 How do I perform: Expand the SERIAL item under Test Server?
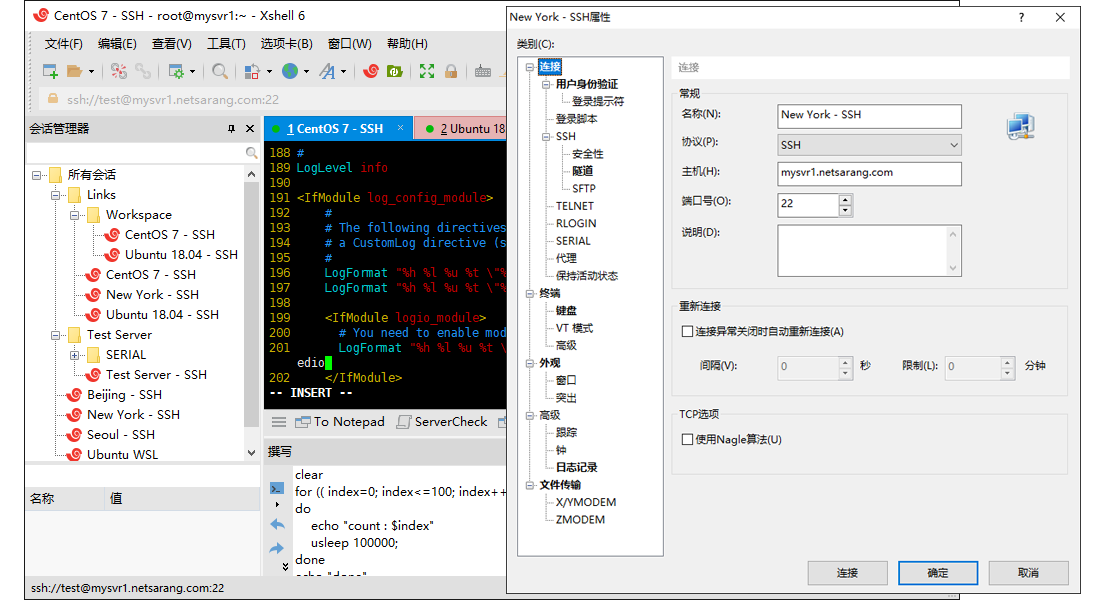point(72,354)
